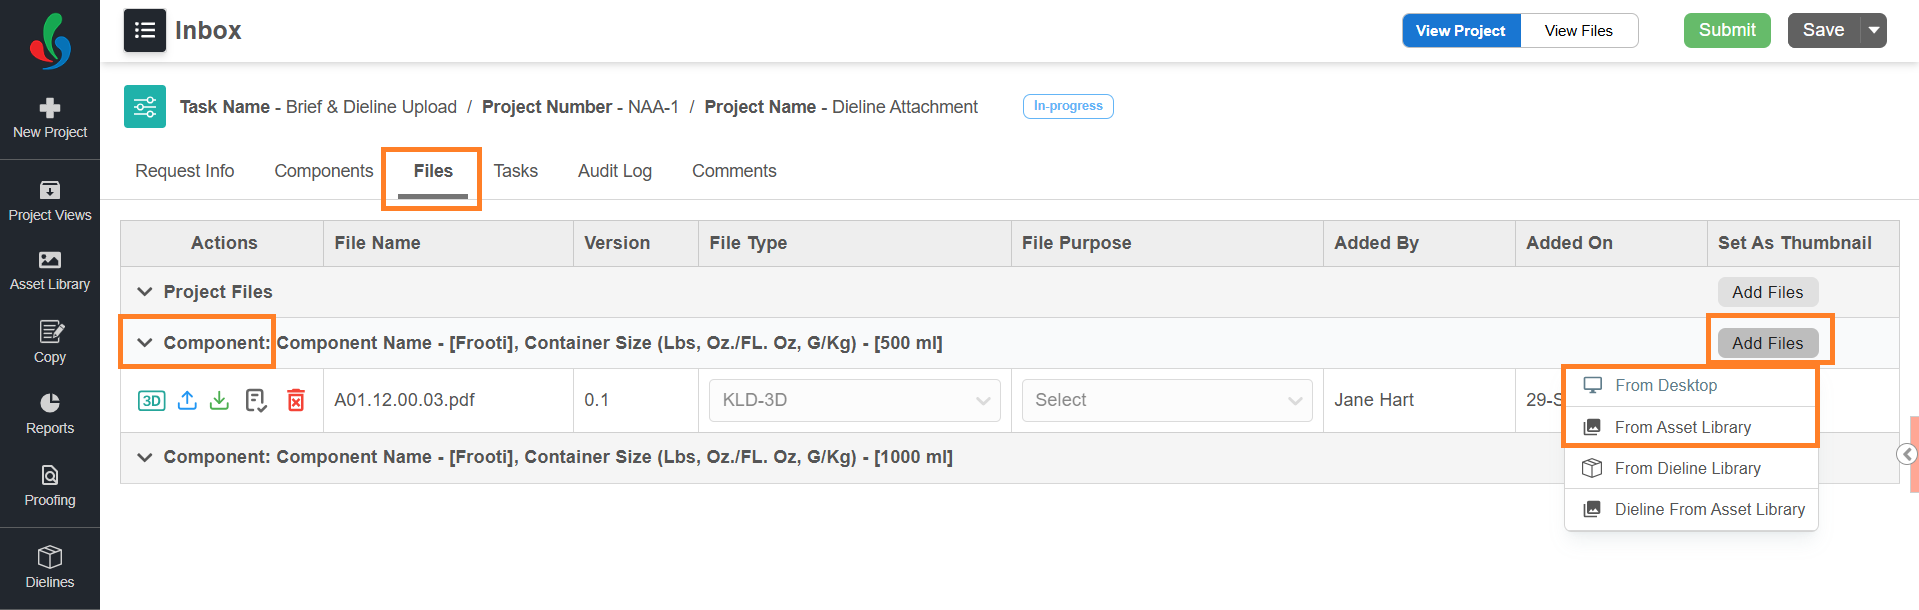Open the File Purpose Select dropdown
1919x610 pixels.
1166,400
